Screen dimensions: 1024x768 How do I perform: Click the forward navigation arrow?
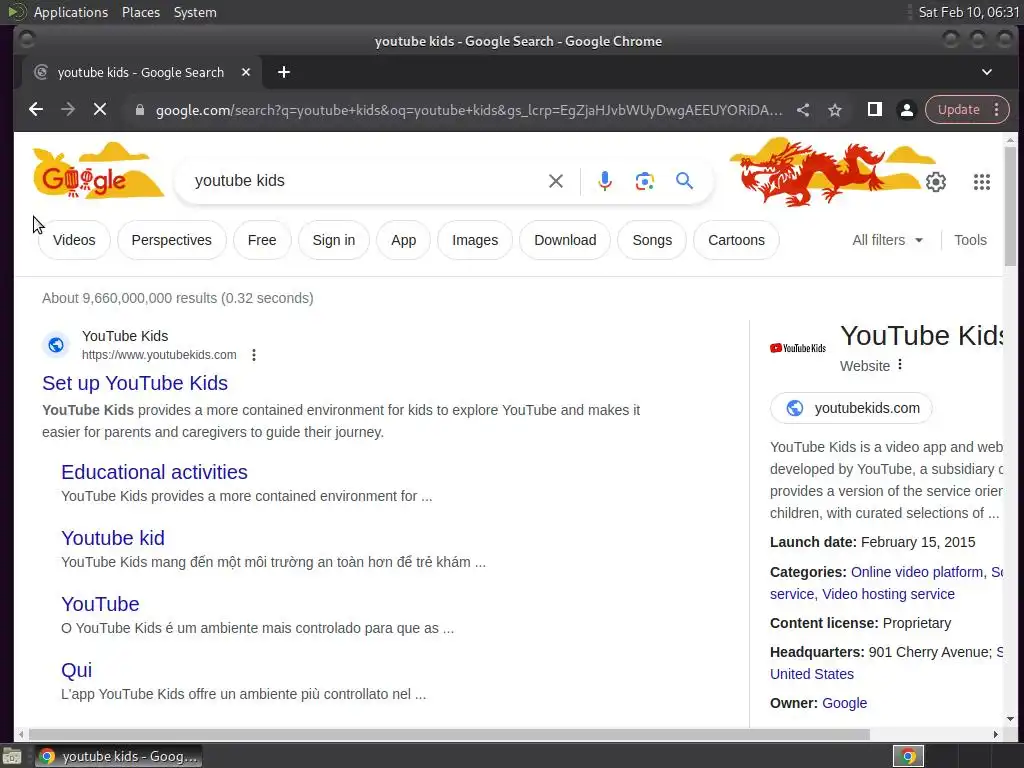68,110
